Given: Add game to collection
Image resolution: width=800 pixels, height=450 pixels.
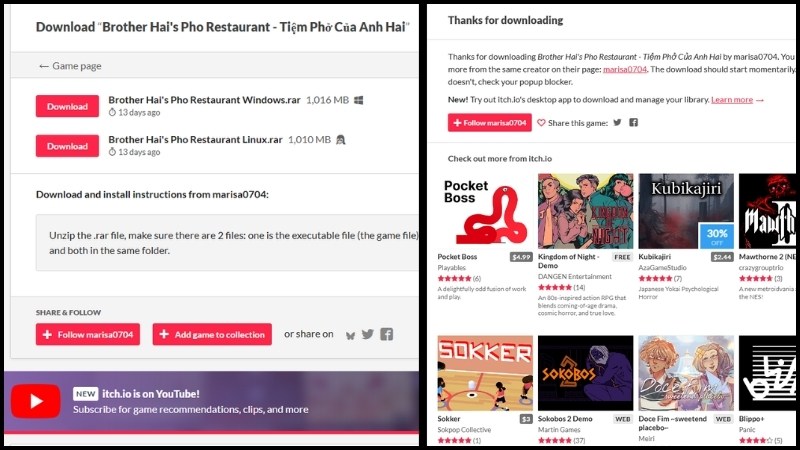Looking at the screenshot, I should (212, 334).
